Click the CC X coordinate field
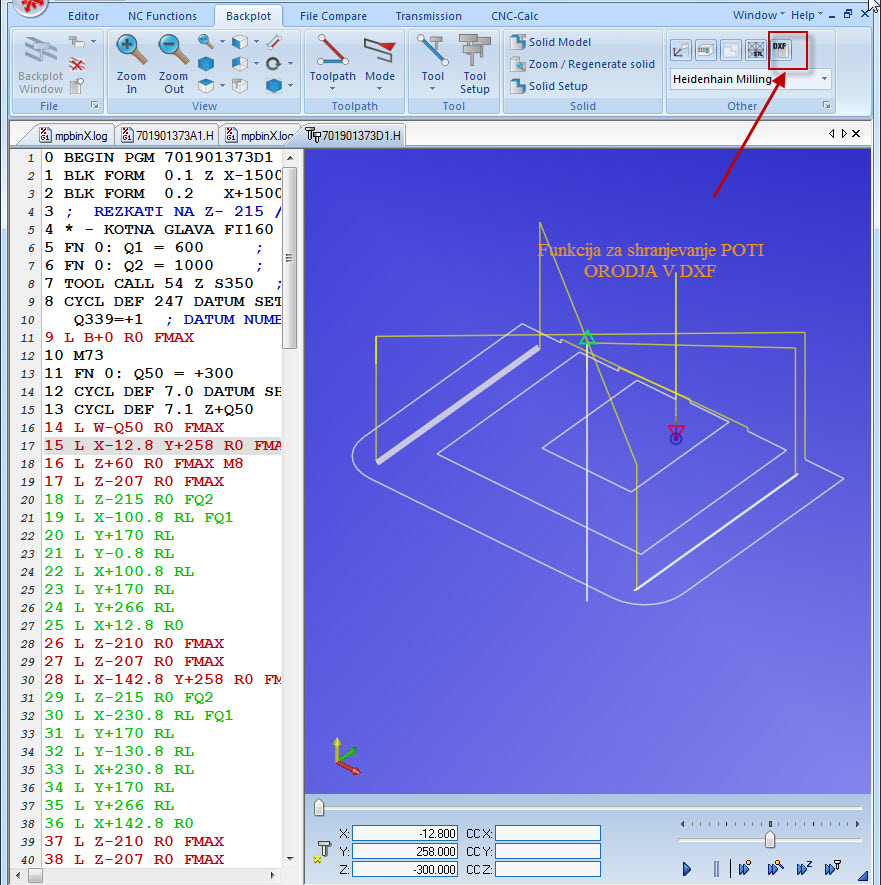The height and width of the screenshot is (885, 881). point(547,833)
